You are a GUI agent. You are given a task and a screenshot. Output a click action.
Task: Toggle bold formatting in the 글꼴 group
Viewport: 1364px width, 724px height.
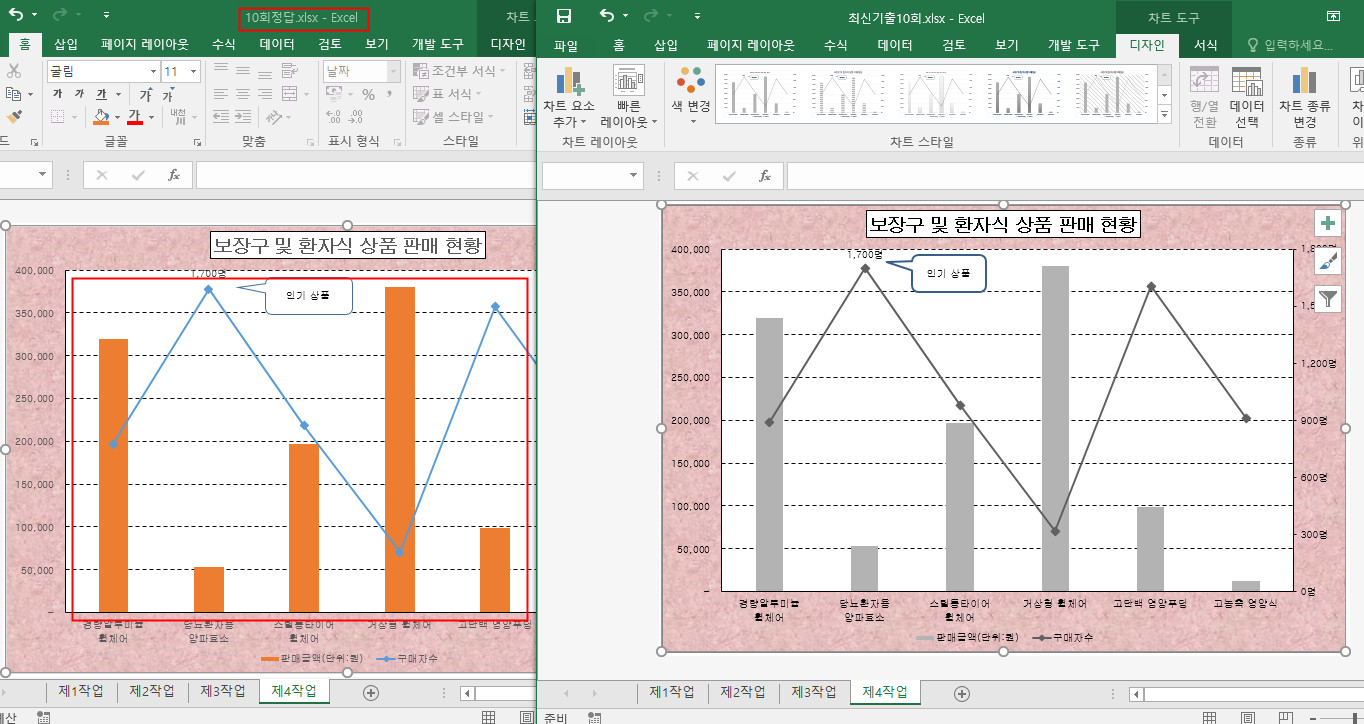(x=57, y=94)
